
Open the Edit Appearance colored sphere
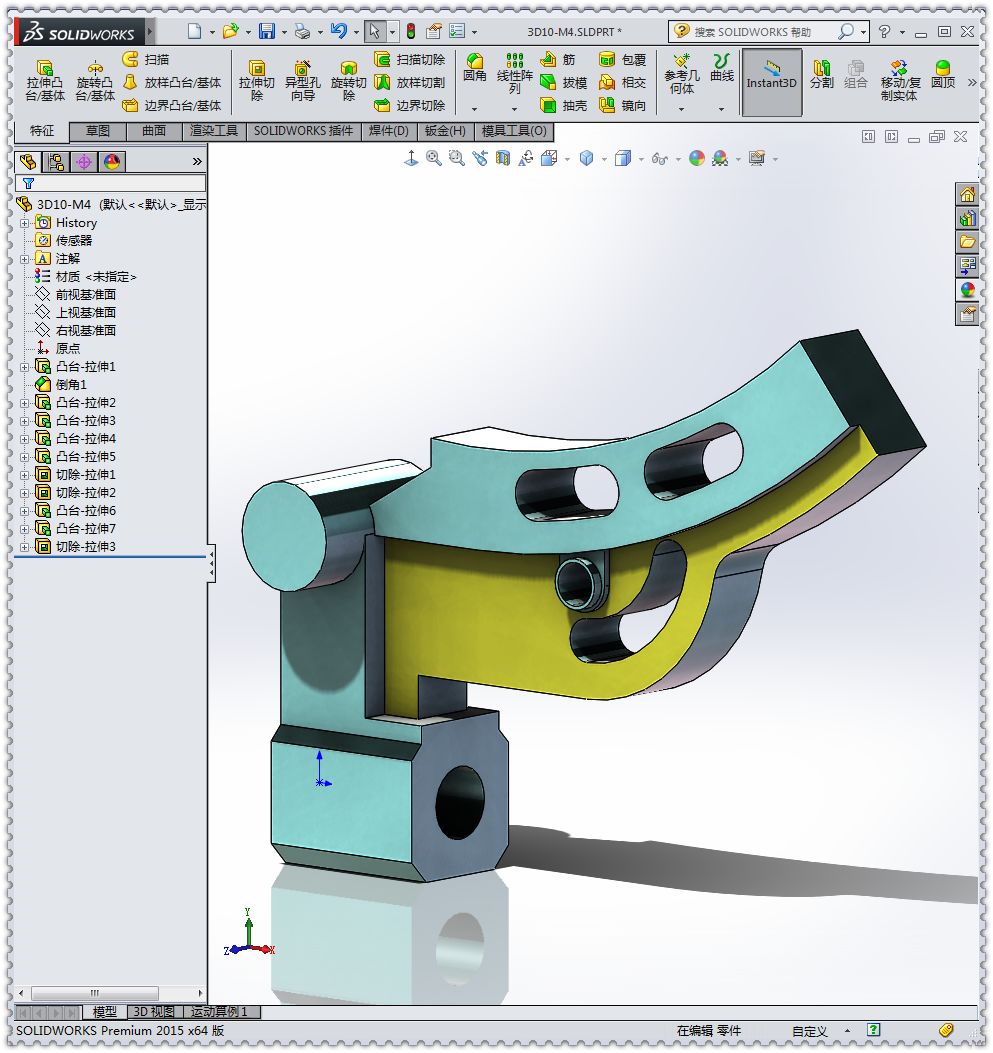click(x=696, y=158)
